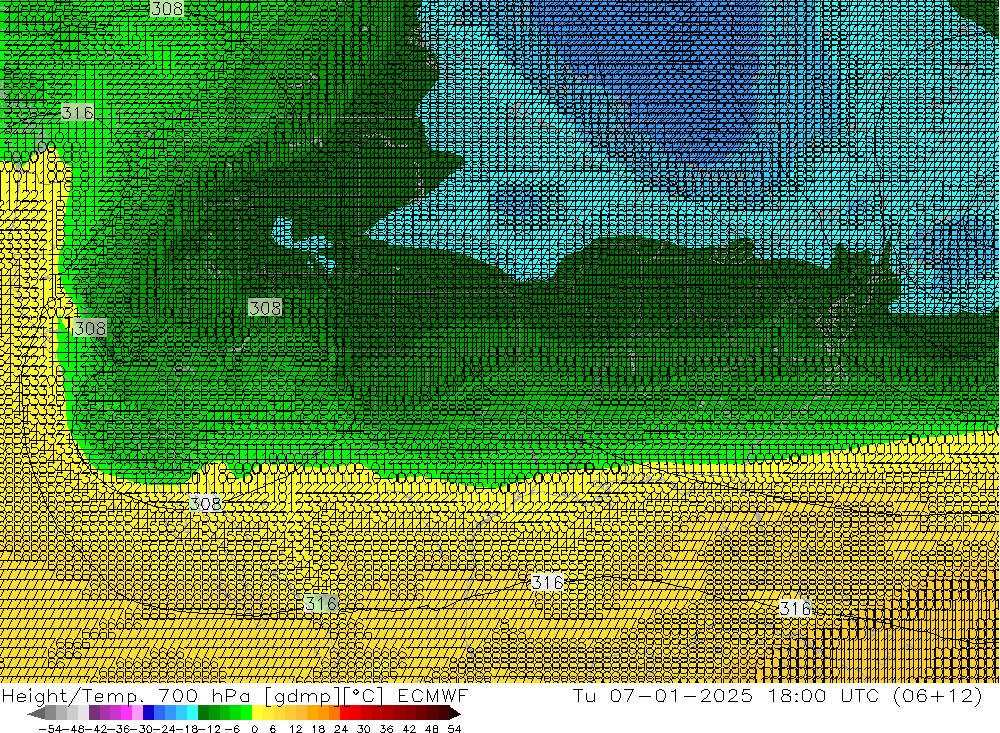1000x733 pixels.
Task: Click the '48' legend tick label
Action: coord(432,729)
